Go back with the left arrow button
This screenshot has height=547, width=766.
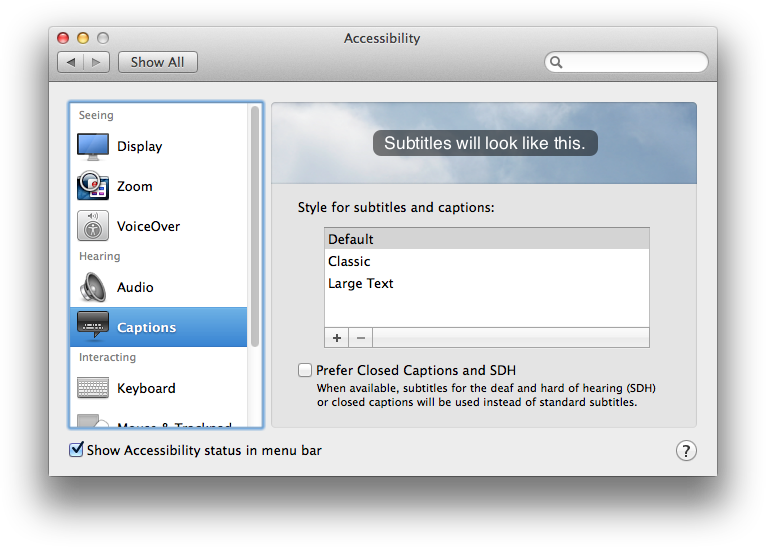(x=71, y=62)
